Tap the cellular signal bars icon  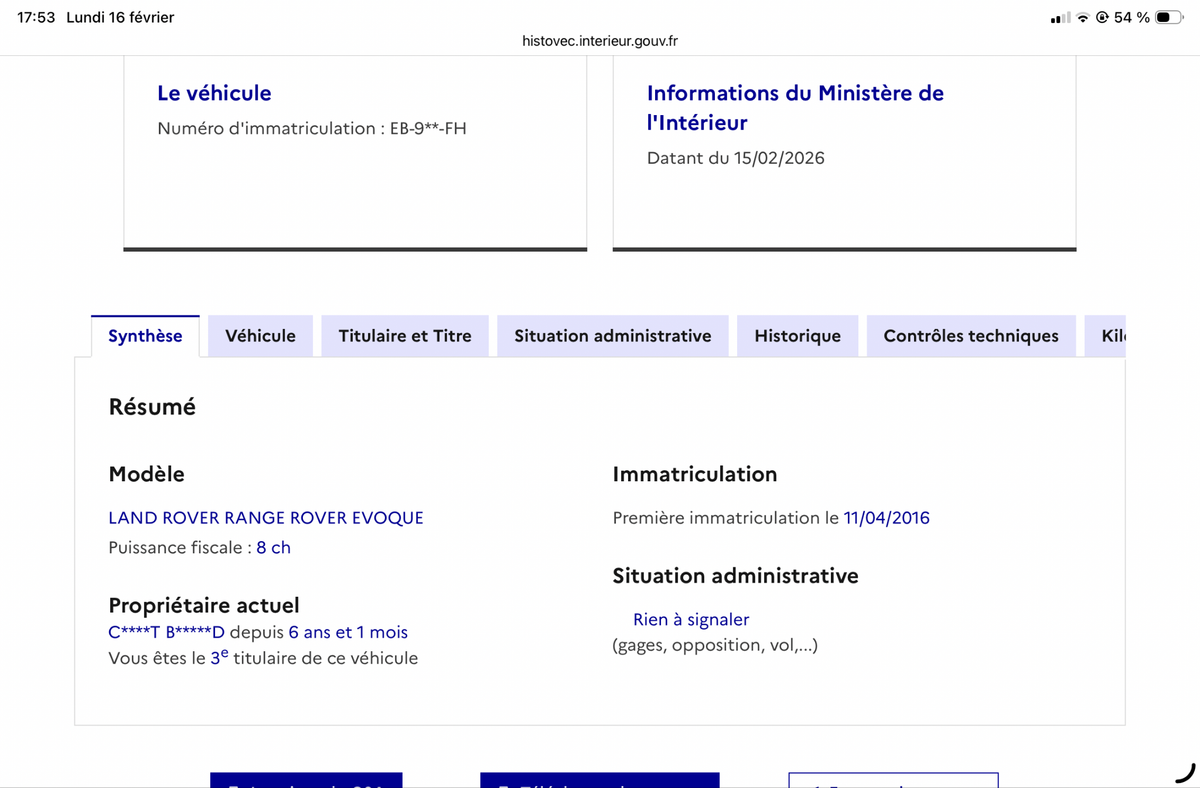point(1060,18)
